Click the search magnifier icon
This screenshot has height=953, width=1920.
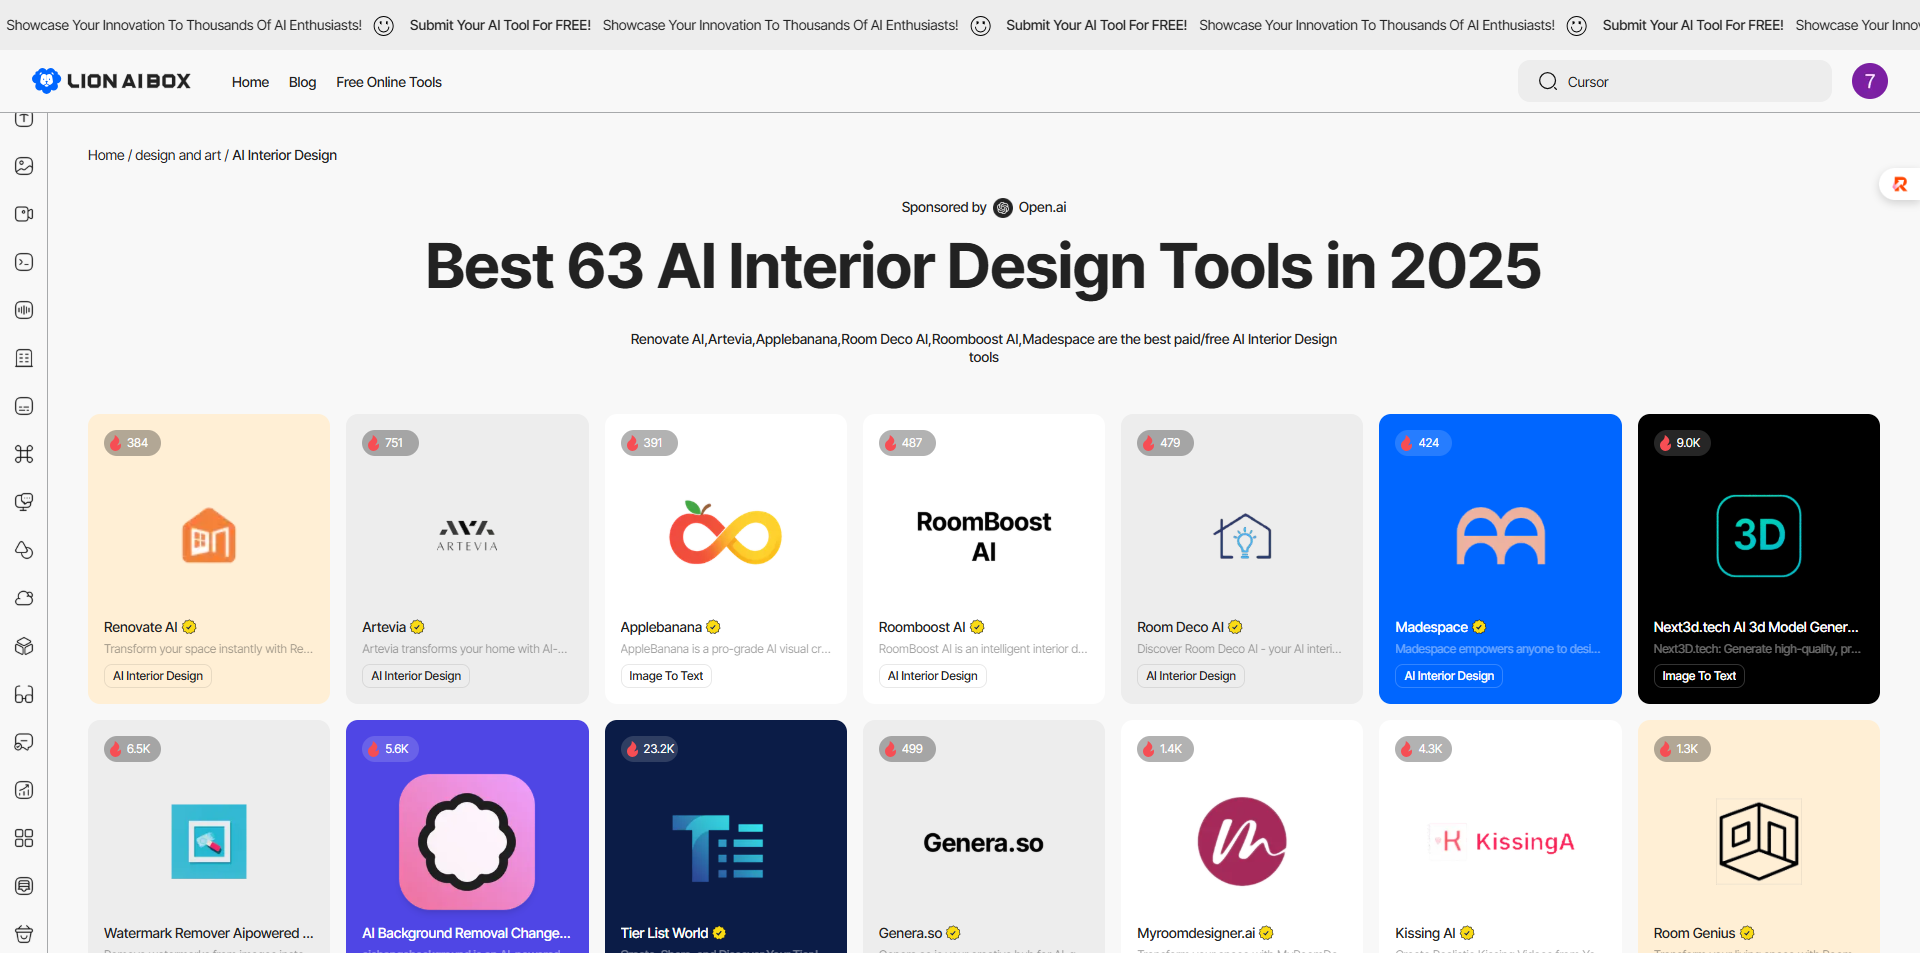point(1547,81)
